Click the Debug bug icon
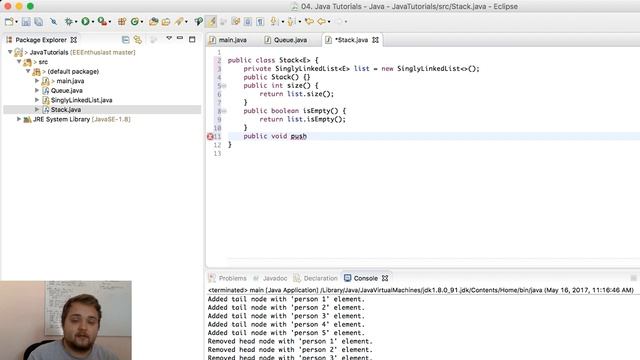The width and height of the screenshot is (640, 360). (69, 21)
